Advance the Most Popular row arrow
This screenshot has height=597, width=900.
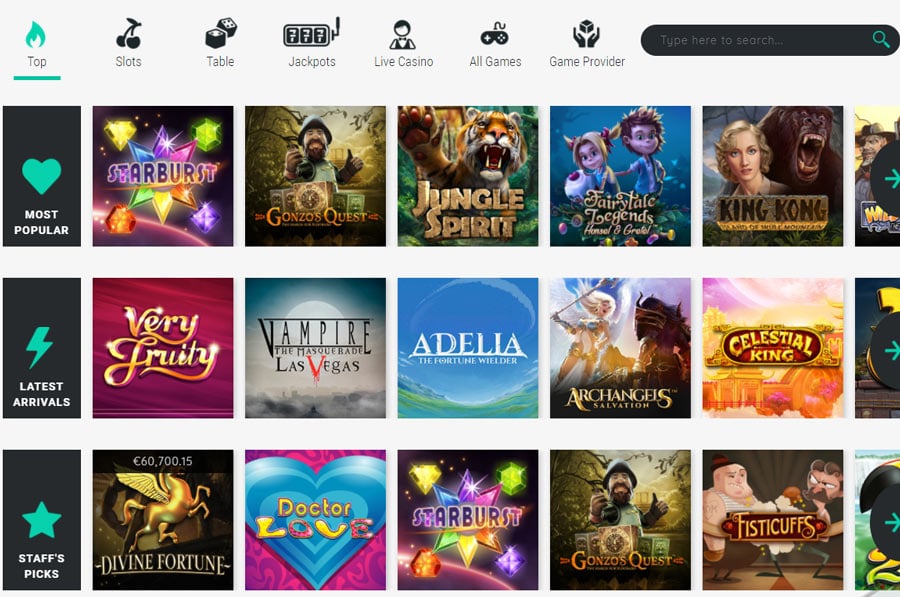(887, 179)
